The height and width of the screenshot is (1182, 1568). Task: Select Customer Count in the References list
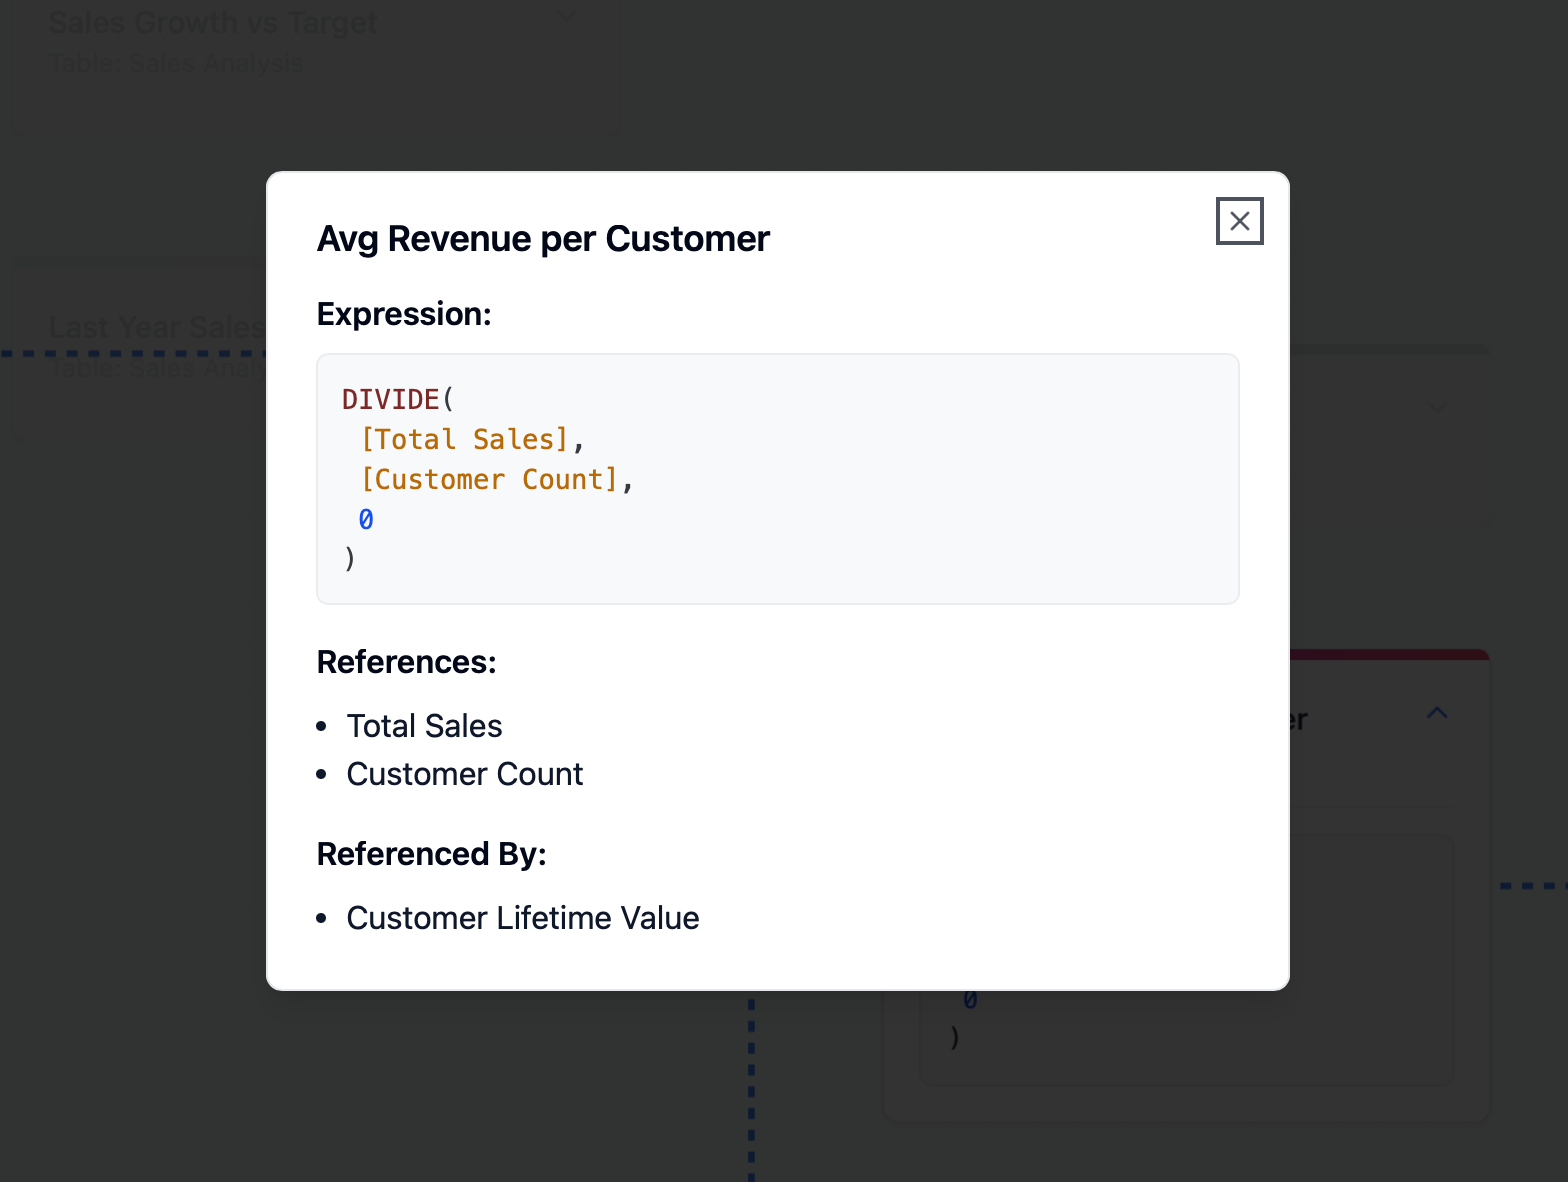click(464, 774)
